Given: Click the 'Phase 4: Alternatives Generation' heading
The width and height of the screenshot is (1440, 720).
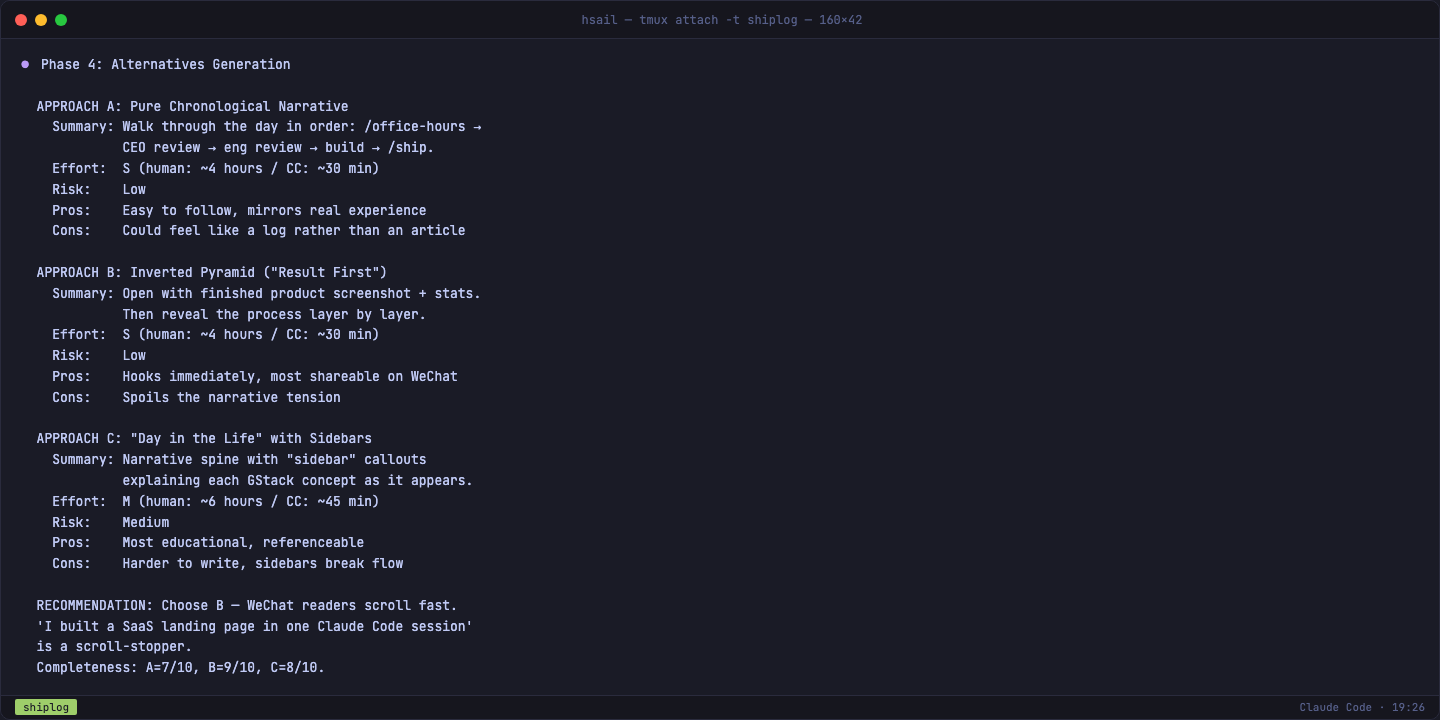Looking at the screenshot, I should pos(166,65).
